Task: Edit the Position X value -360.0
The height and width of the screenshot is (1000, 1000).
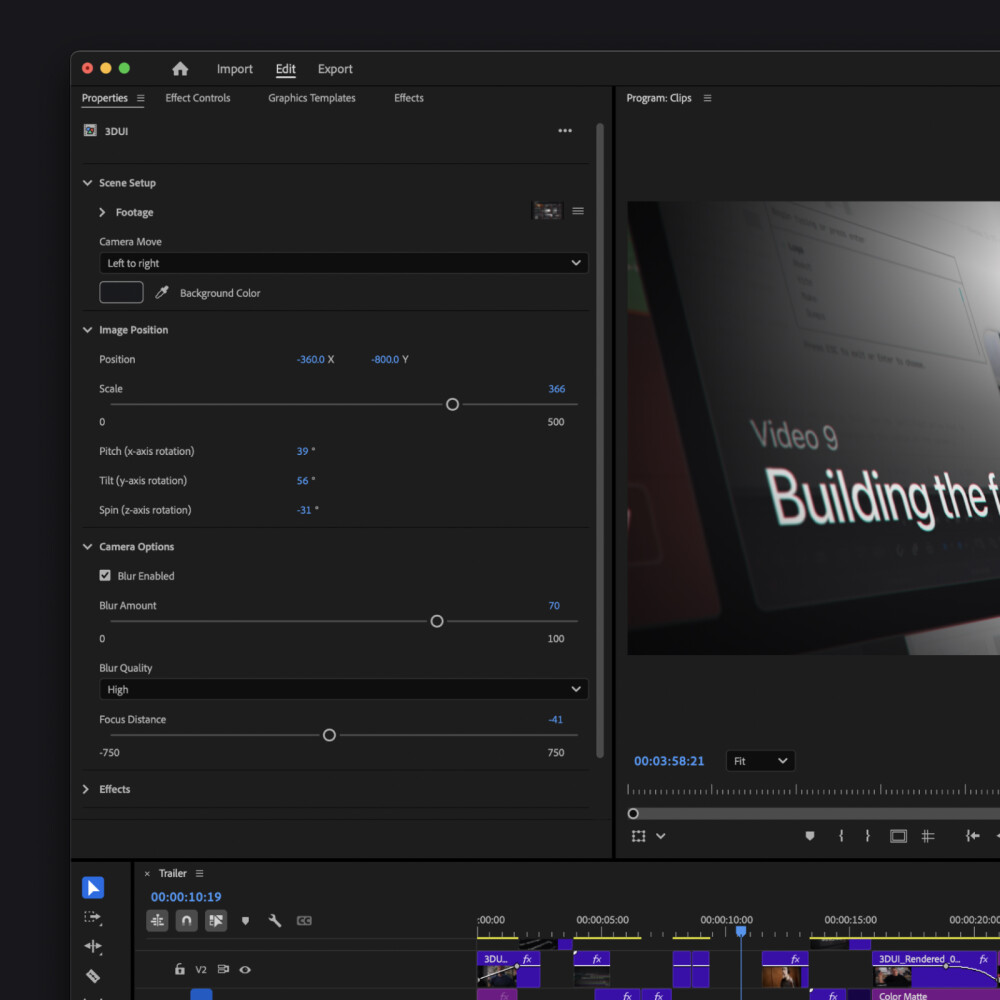Action: coord(311,360)
